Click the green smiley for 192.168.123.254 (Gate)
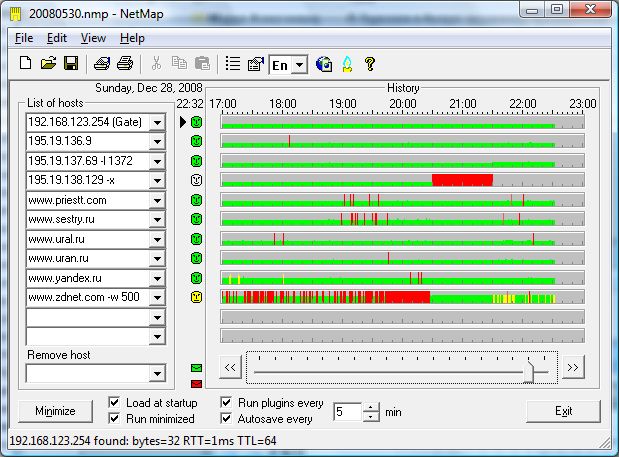The width and height of the screenshot is (619, 457). pyautogui.click(x=196, y=122)
